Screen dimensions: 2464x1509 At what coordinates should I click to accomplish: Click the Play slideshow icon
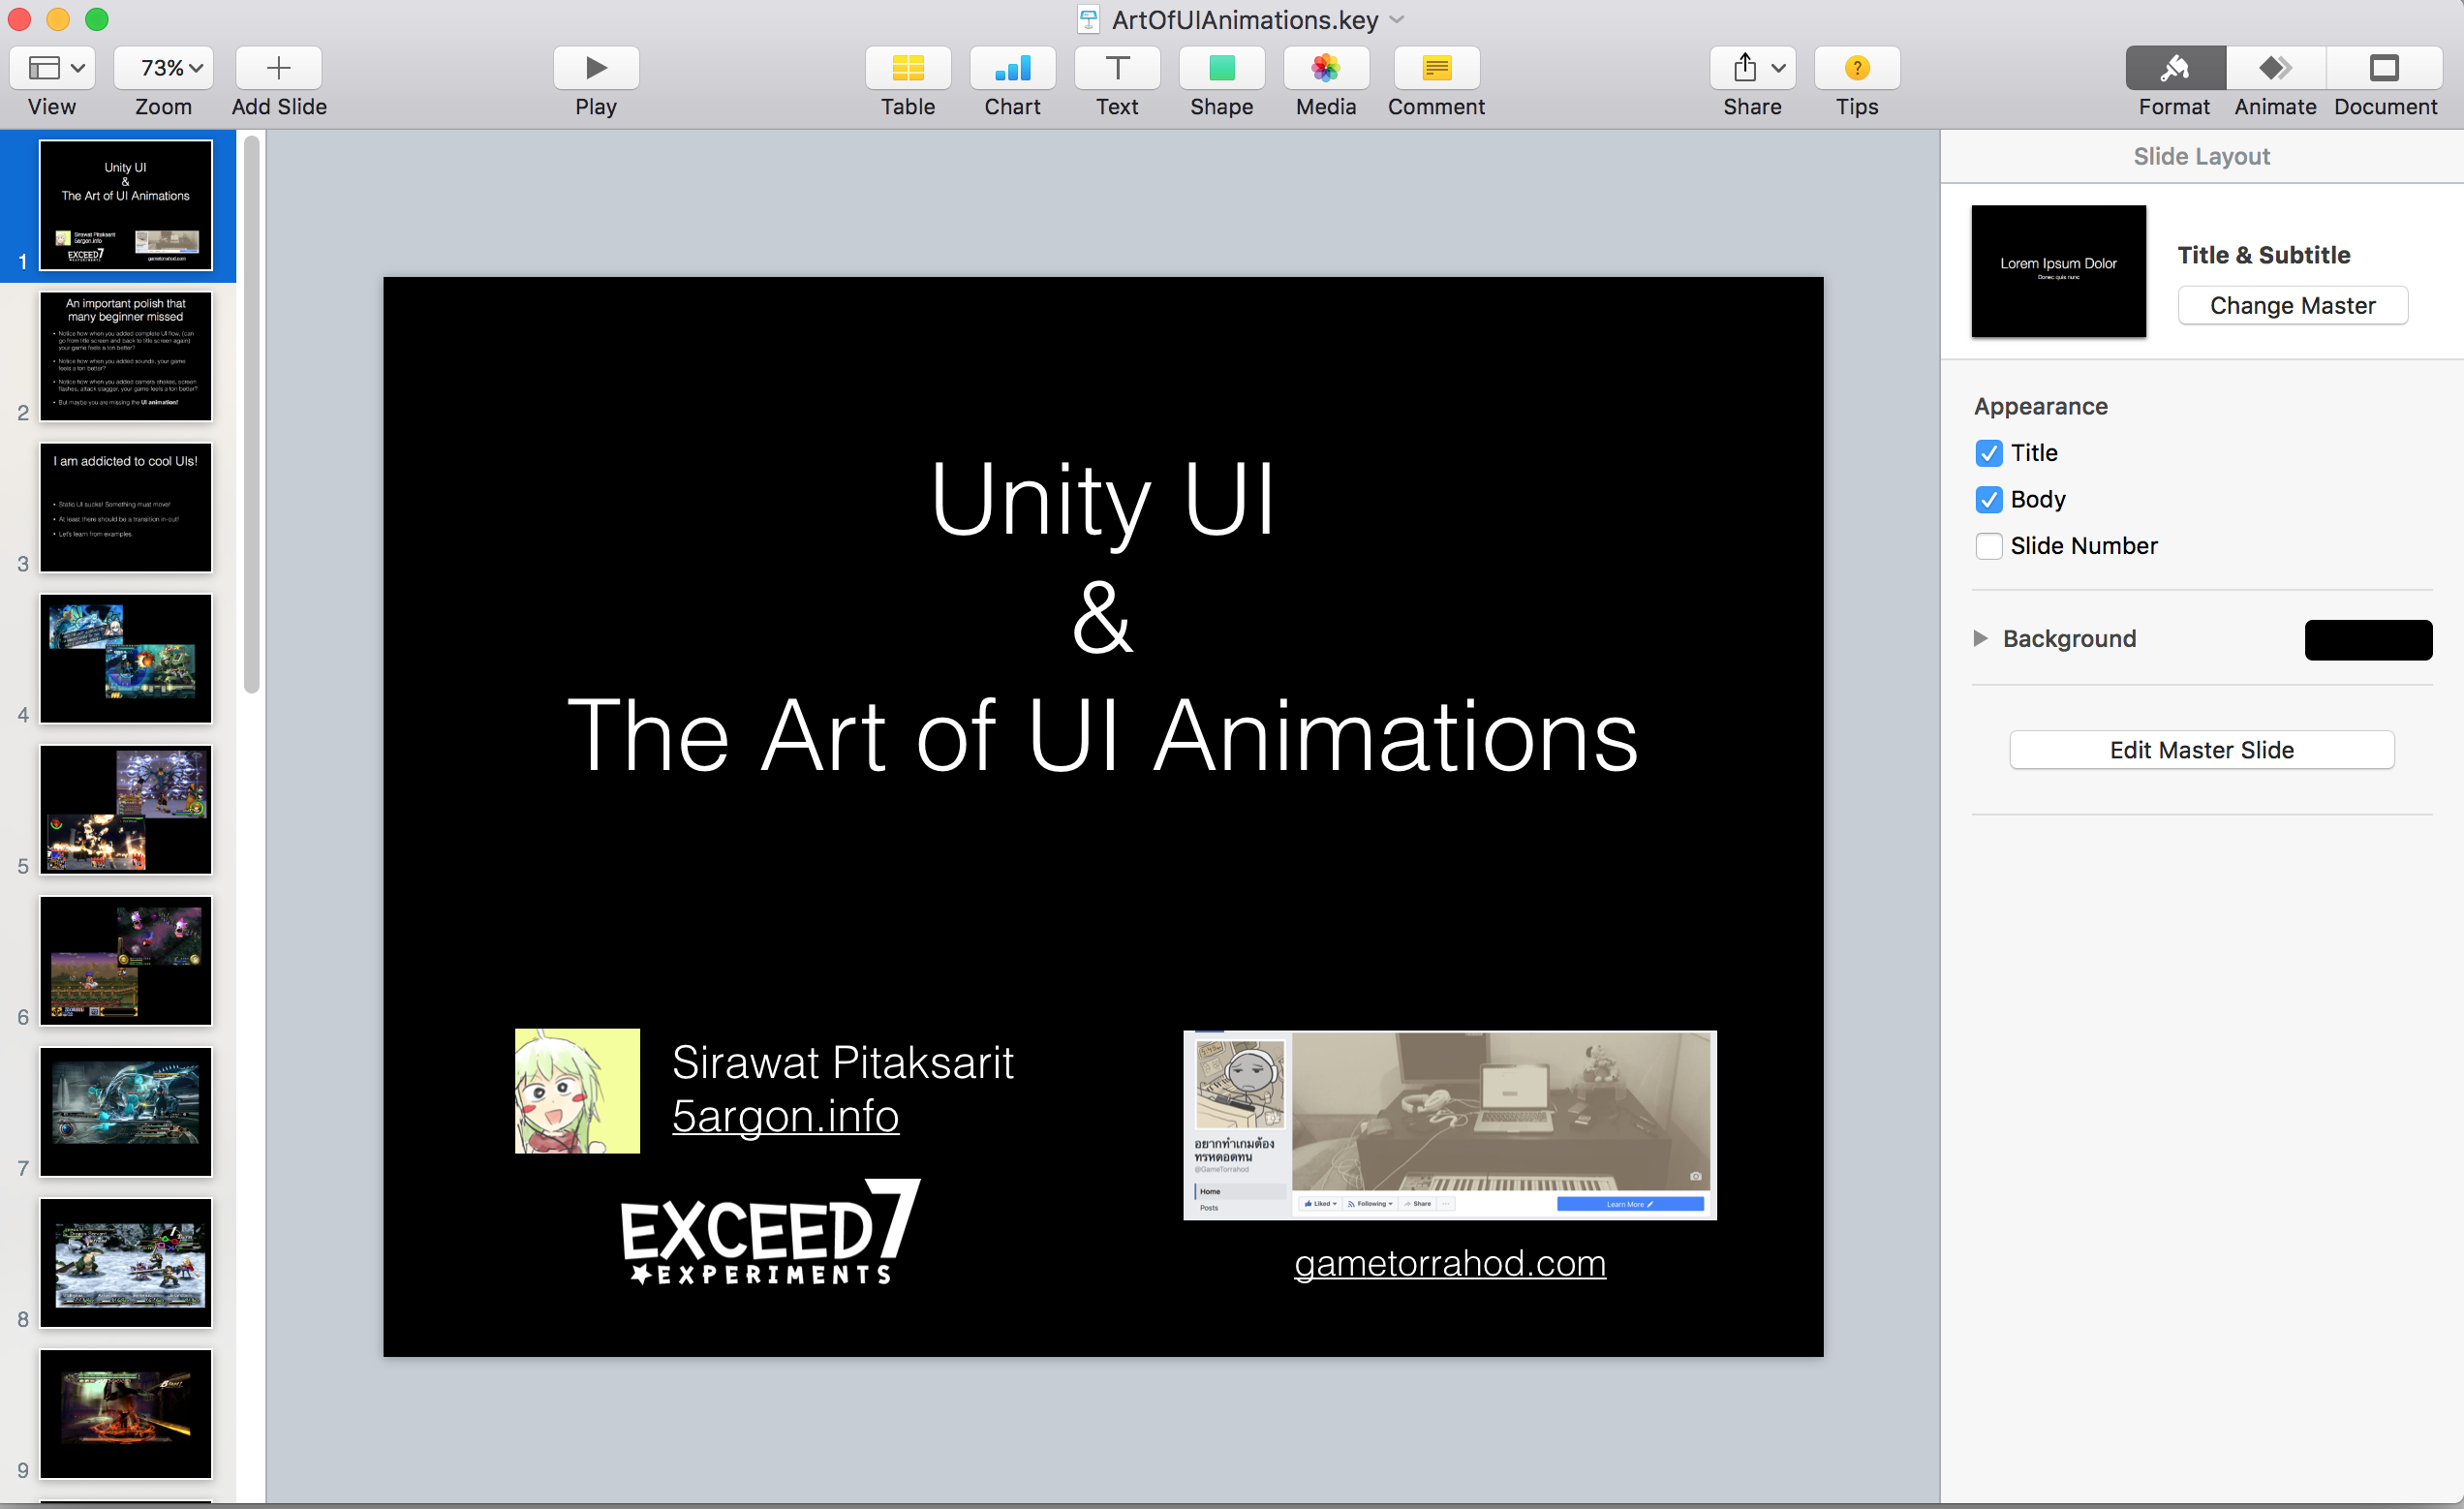[x=596, y=68]
